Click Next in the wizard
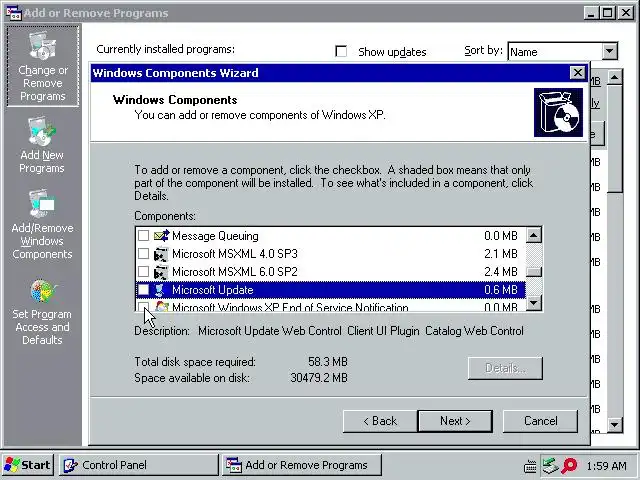Screen dimensions: 640x480 [455, 421]
